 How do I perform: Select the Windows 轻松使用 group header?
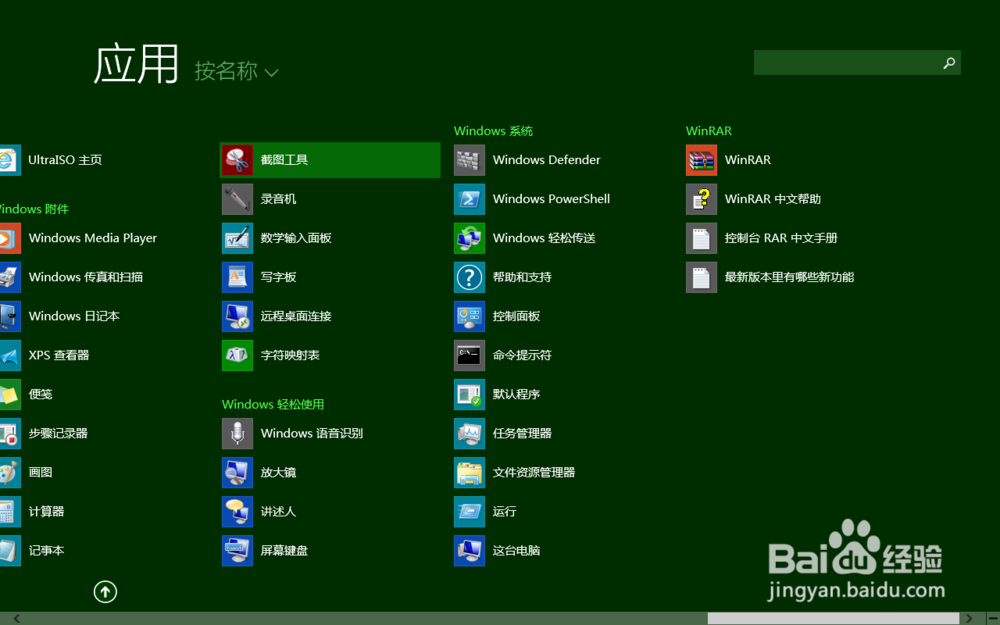click(x=273, y=404)
